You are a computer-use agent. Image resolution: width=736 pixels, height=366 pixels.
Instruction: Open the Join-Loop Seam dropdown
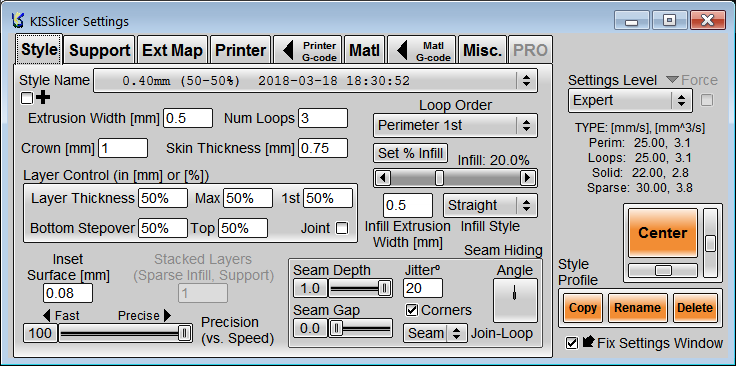(x=435, y=333)
